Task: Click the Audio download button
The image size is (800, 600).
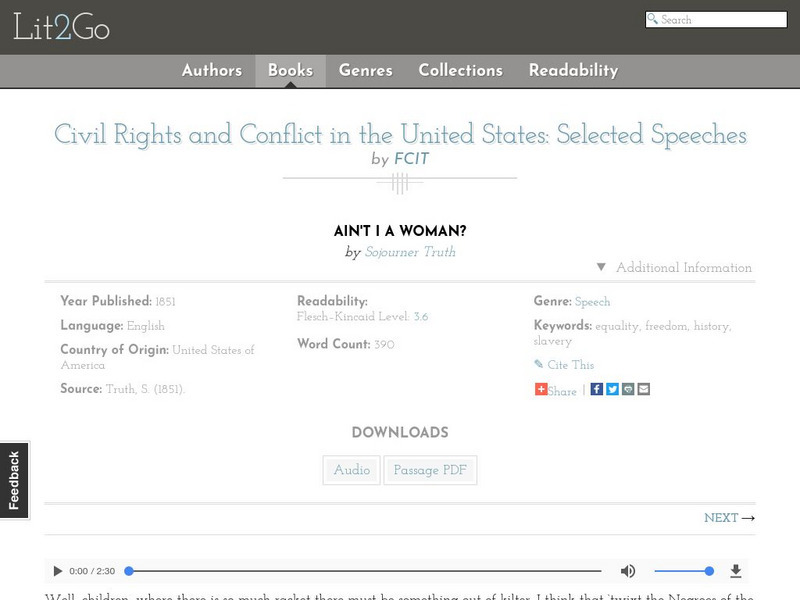Action: tap(352, 470)
